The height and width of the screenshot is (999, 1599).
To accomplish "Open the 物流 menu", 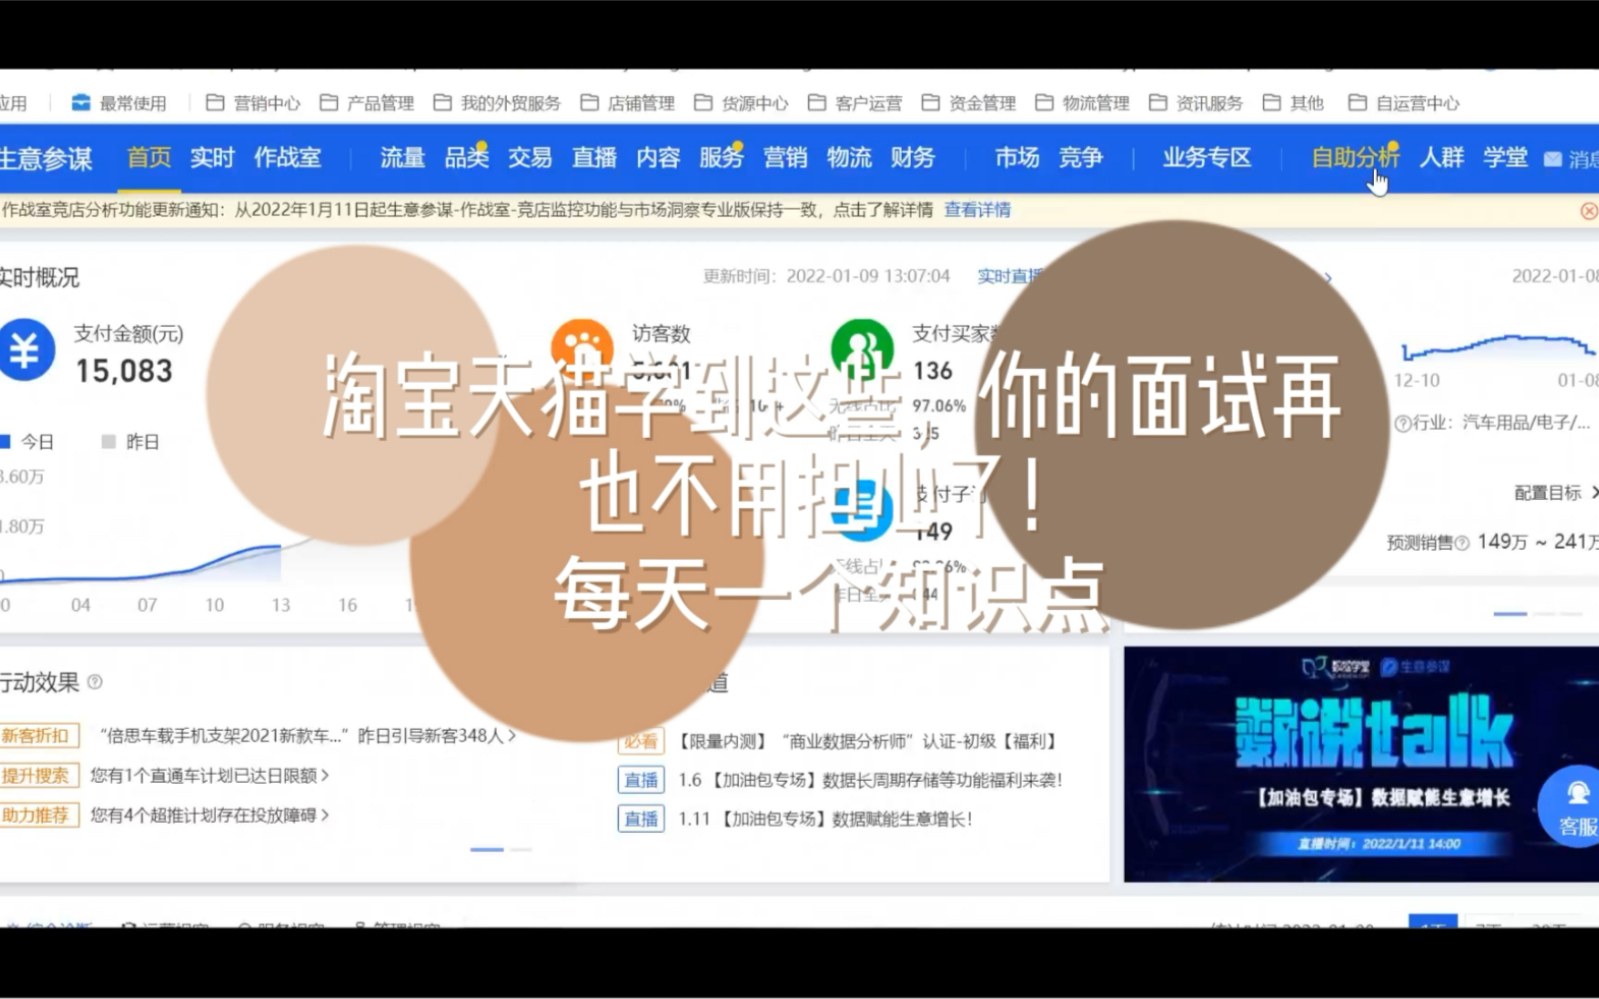I will click(849, 158).
